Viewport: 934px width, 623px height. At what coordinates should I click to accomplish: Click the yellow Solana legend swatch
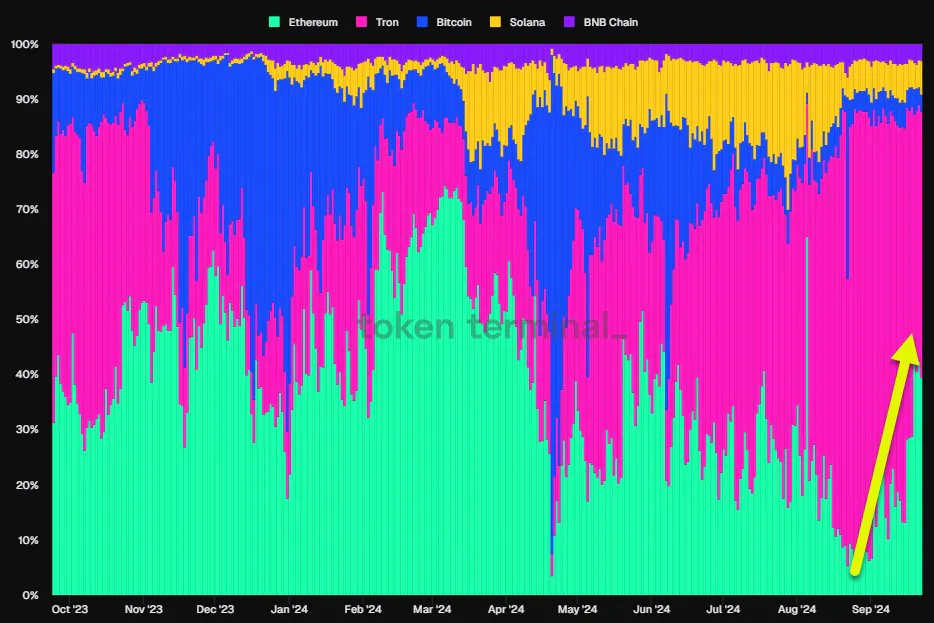click(x=496, y=22)
